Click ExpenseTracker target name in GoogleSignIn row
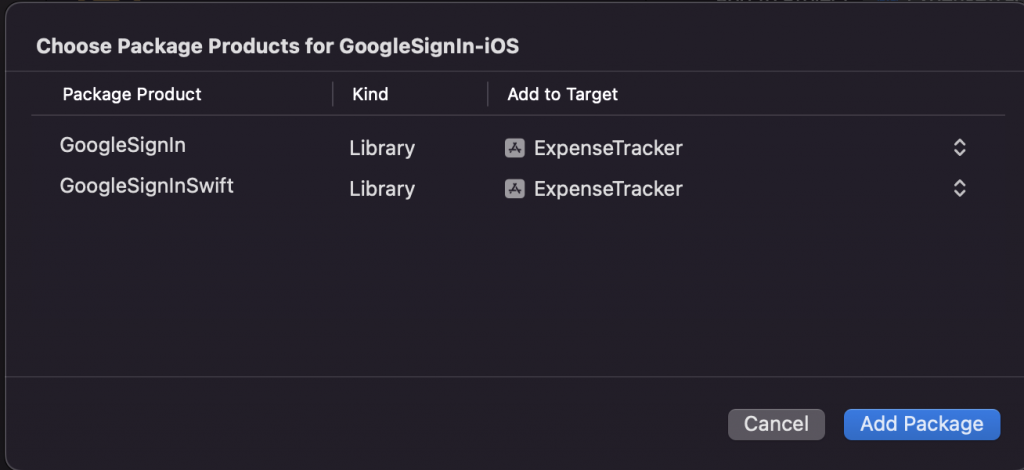This screenshot has height=470, width=1024. click(x=608, y=148)
